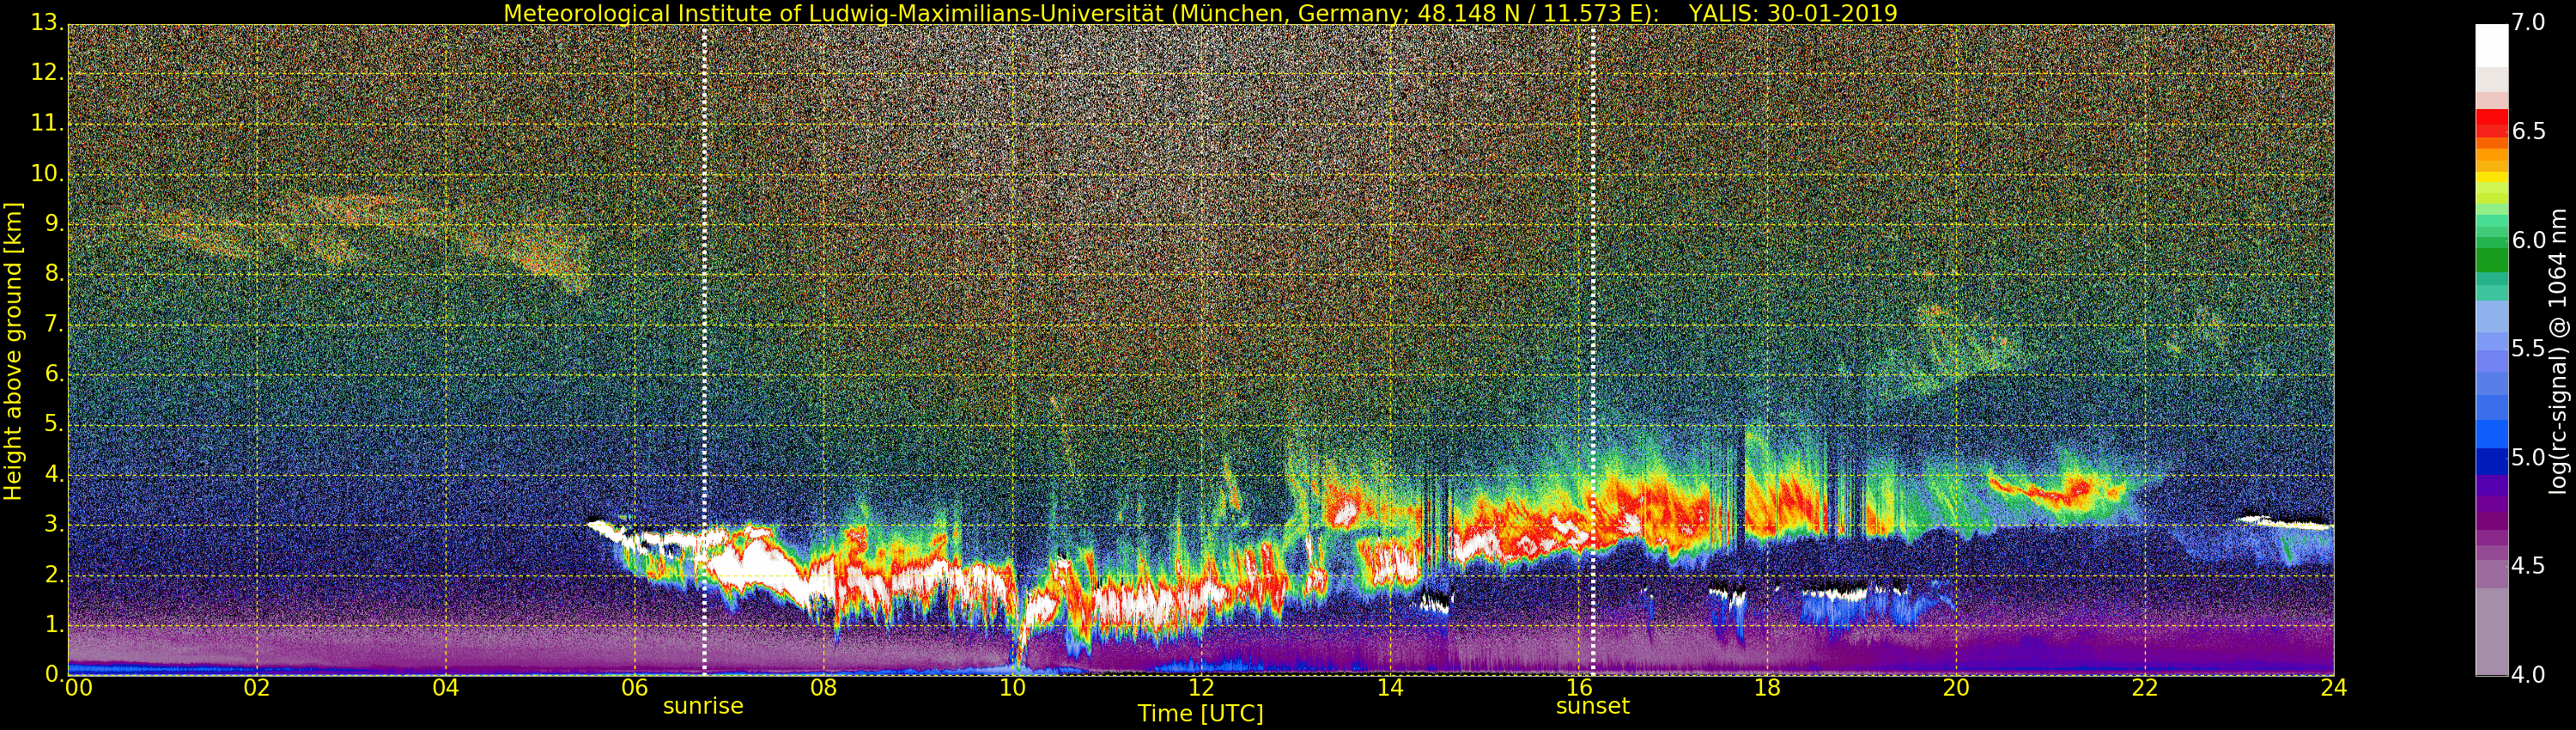Screen dimensions: 2576x730
Task: Click the '2.' tick on the height axis
Action: tap(54, 575)
